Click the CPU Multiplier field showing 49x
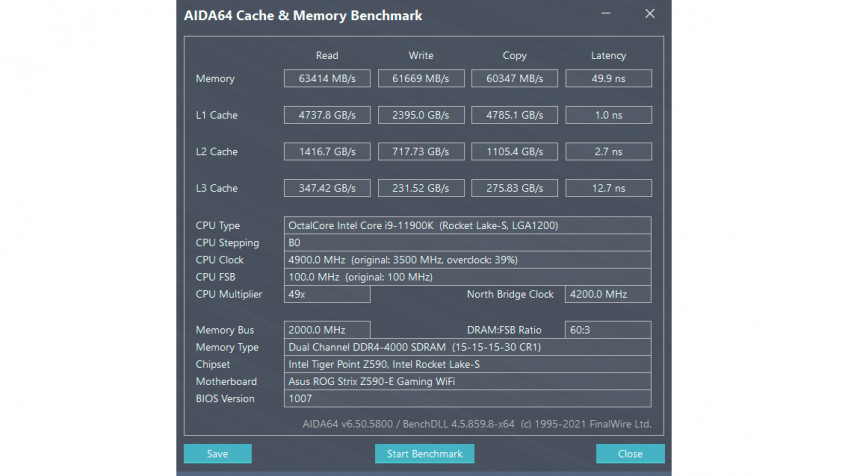This screenshot has width=848, height=476. pos(327,294)
